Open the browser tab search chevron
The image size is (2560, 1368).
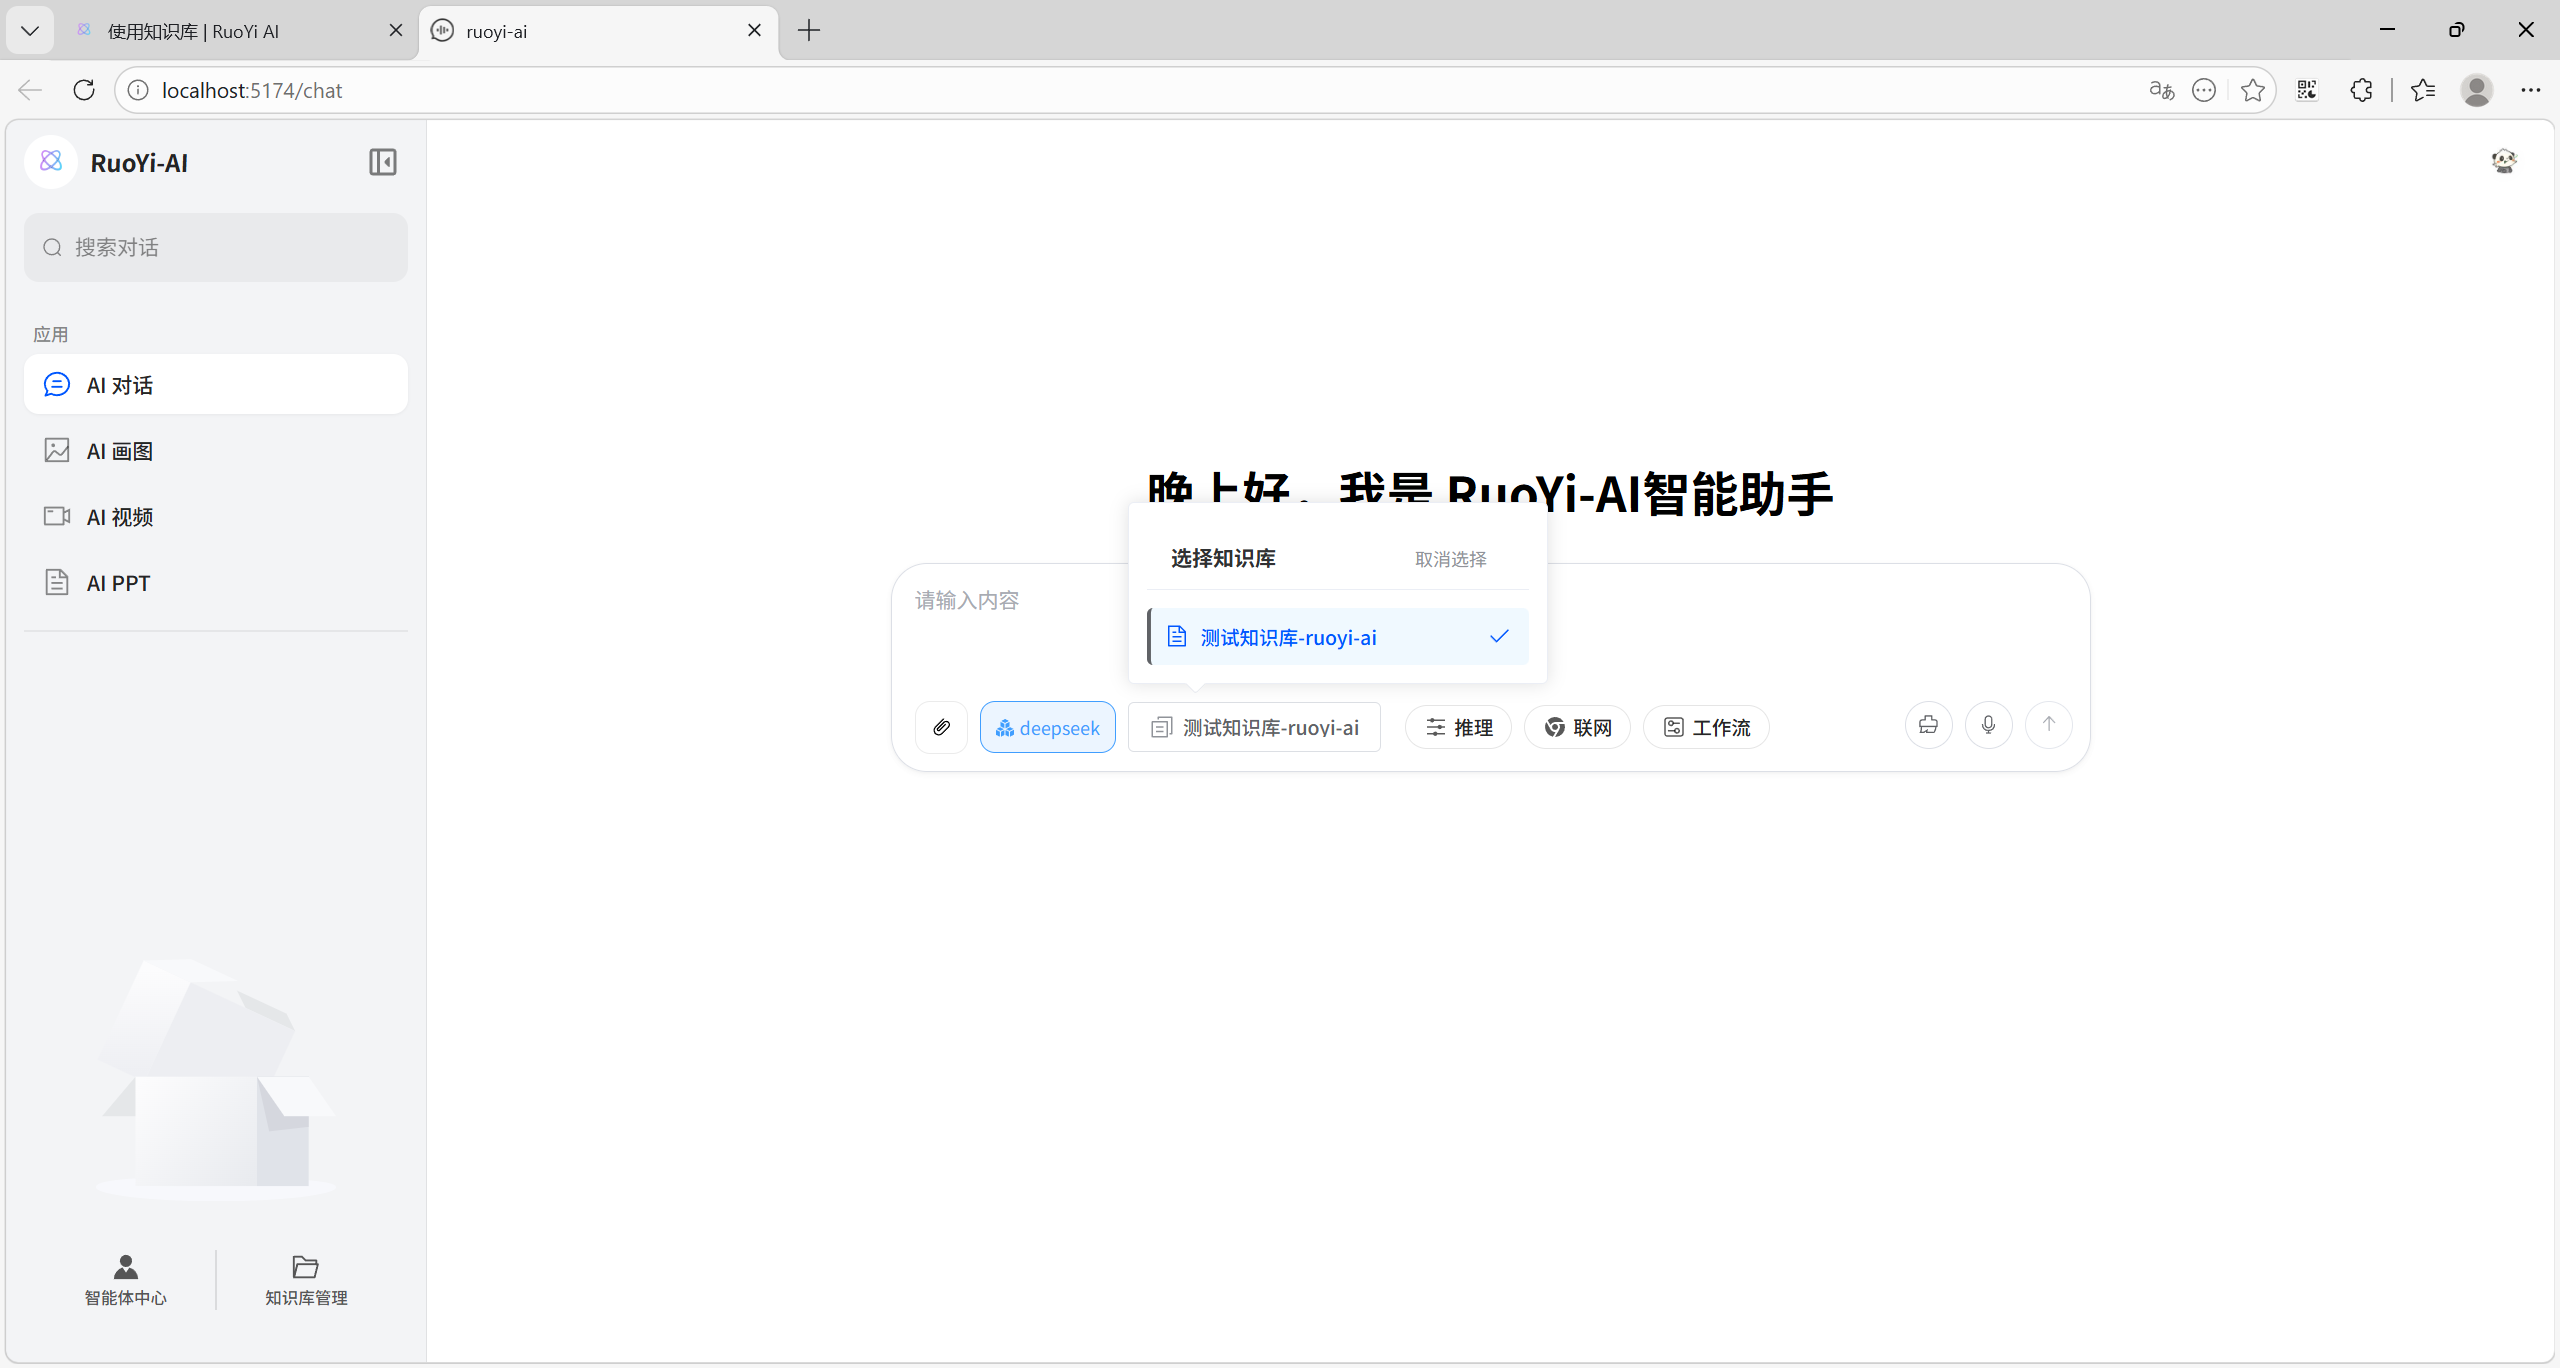(x=29, y=30)
